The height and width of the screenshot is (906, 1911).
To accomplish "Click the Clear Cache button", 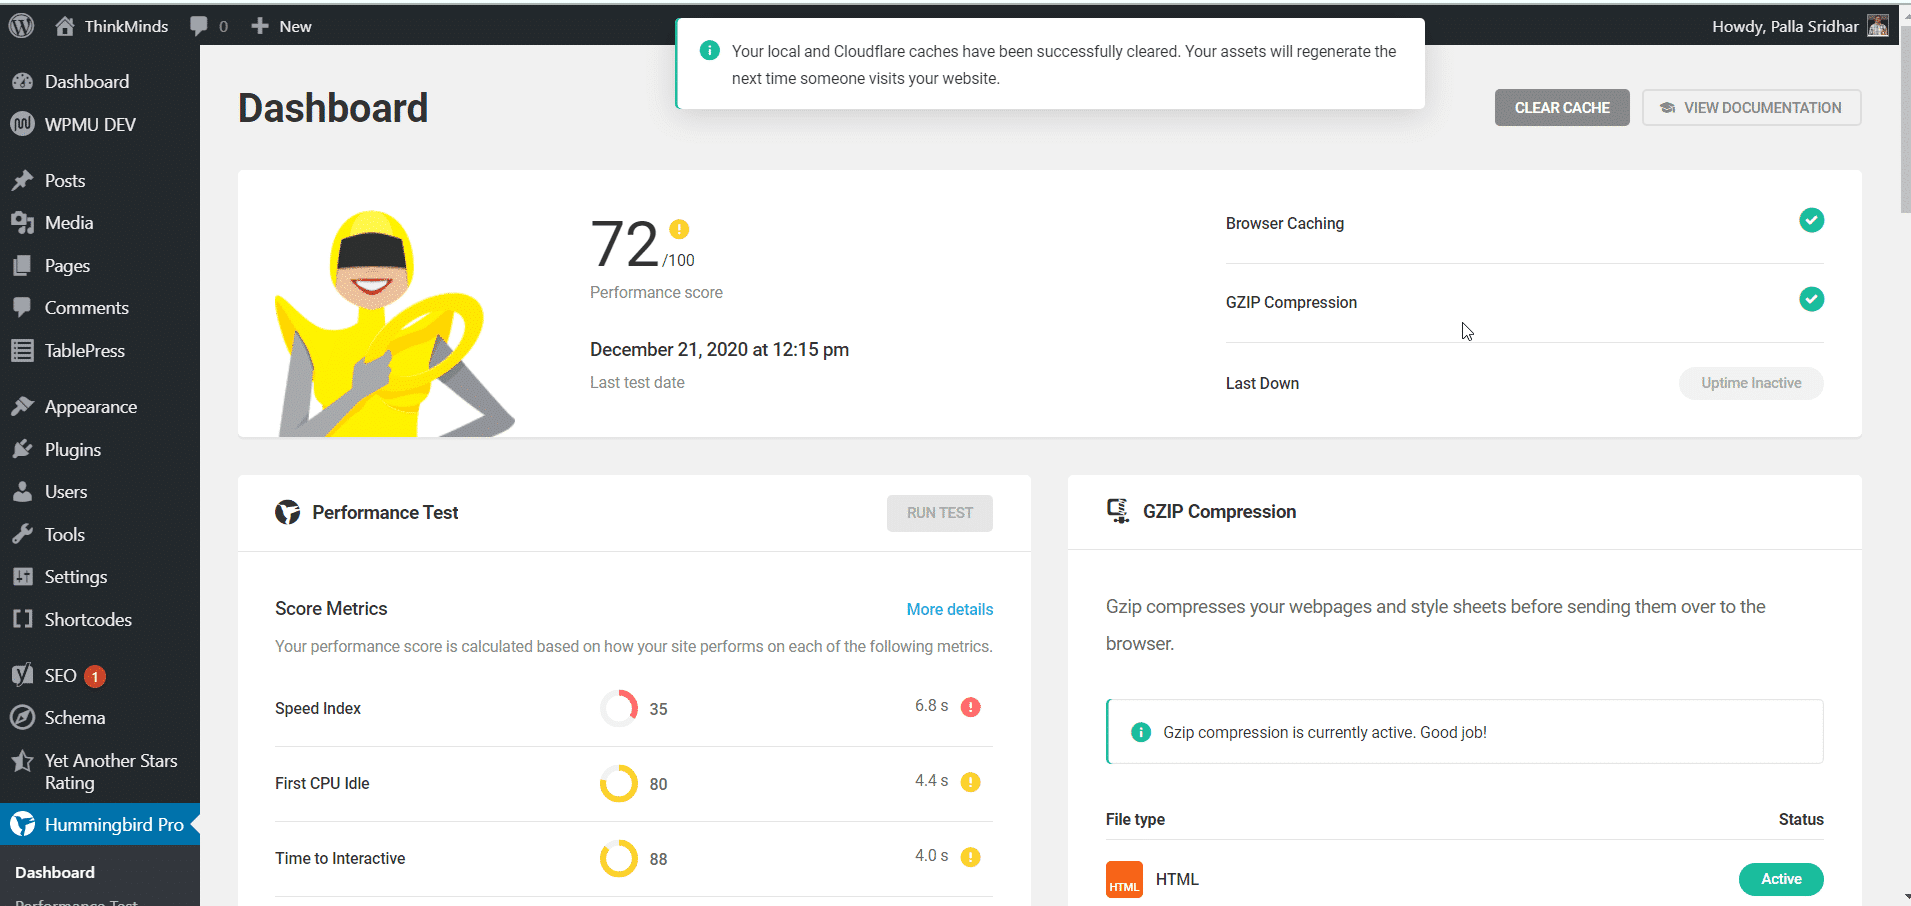I will [x=1562, y=107].
